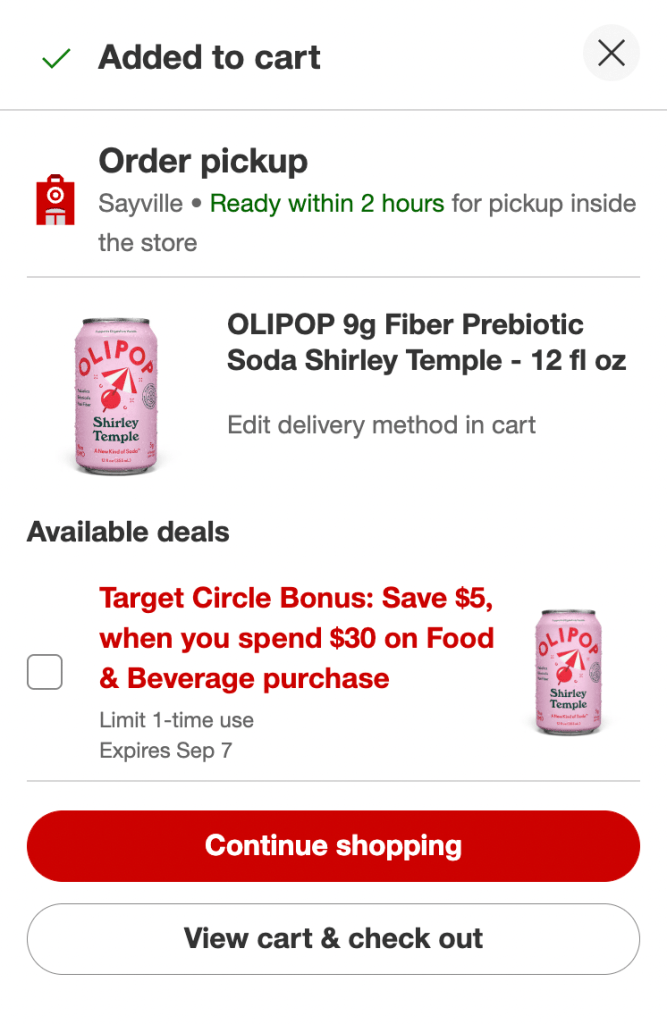Open the OLIPOP 9g Fiber Prebiotic Soda title
The image size is (667, 1024).
point(426,342)
